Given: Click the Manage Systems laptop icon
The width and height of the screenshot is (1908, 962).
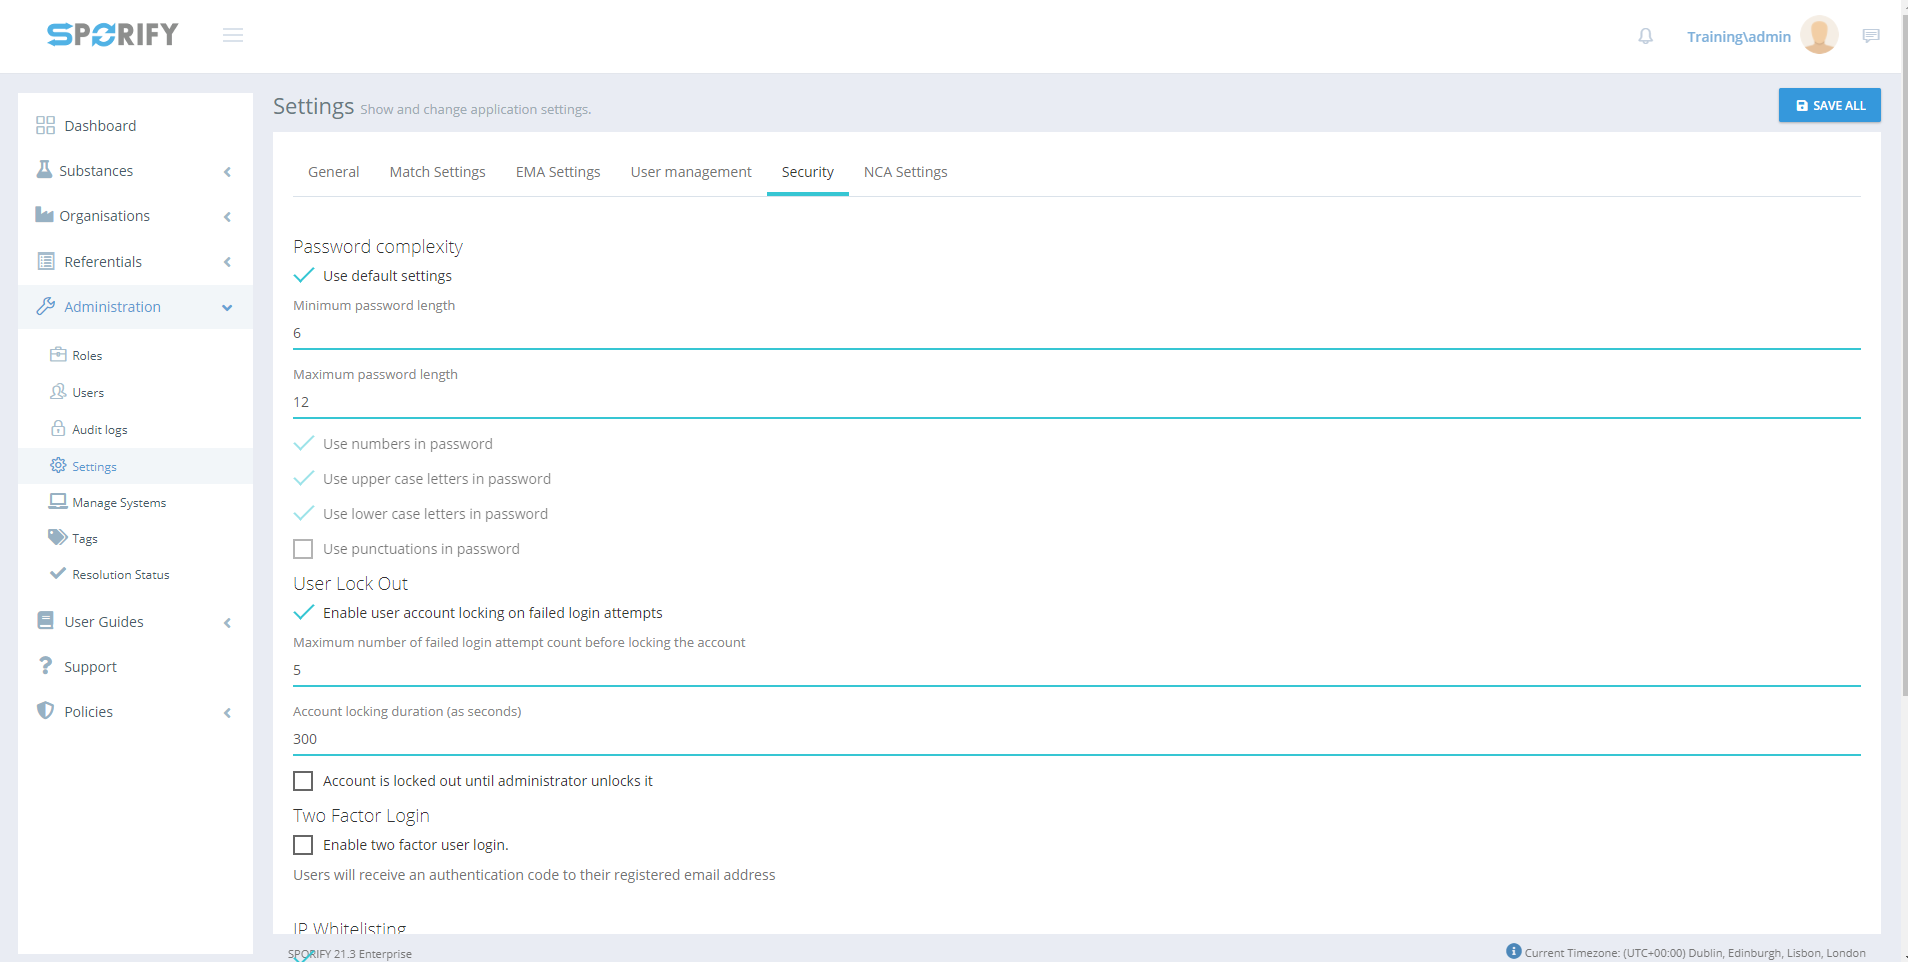Looking at the screenshot, I should [58, 502].
